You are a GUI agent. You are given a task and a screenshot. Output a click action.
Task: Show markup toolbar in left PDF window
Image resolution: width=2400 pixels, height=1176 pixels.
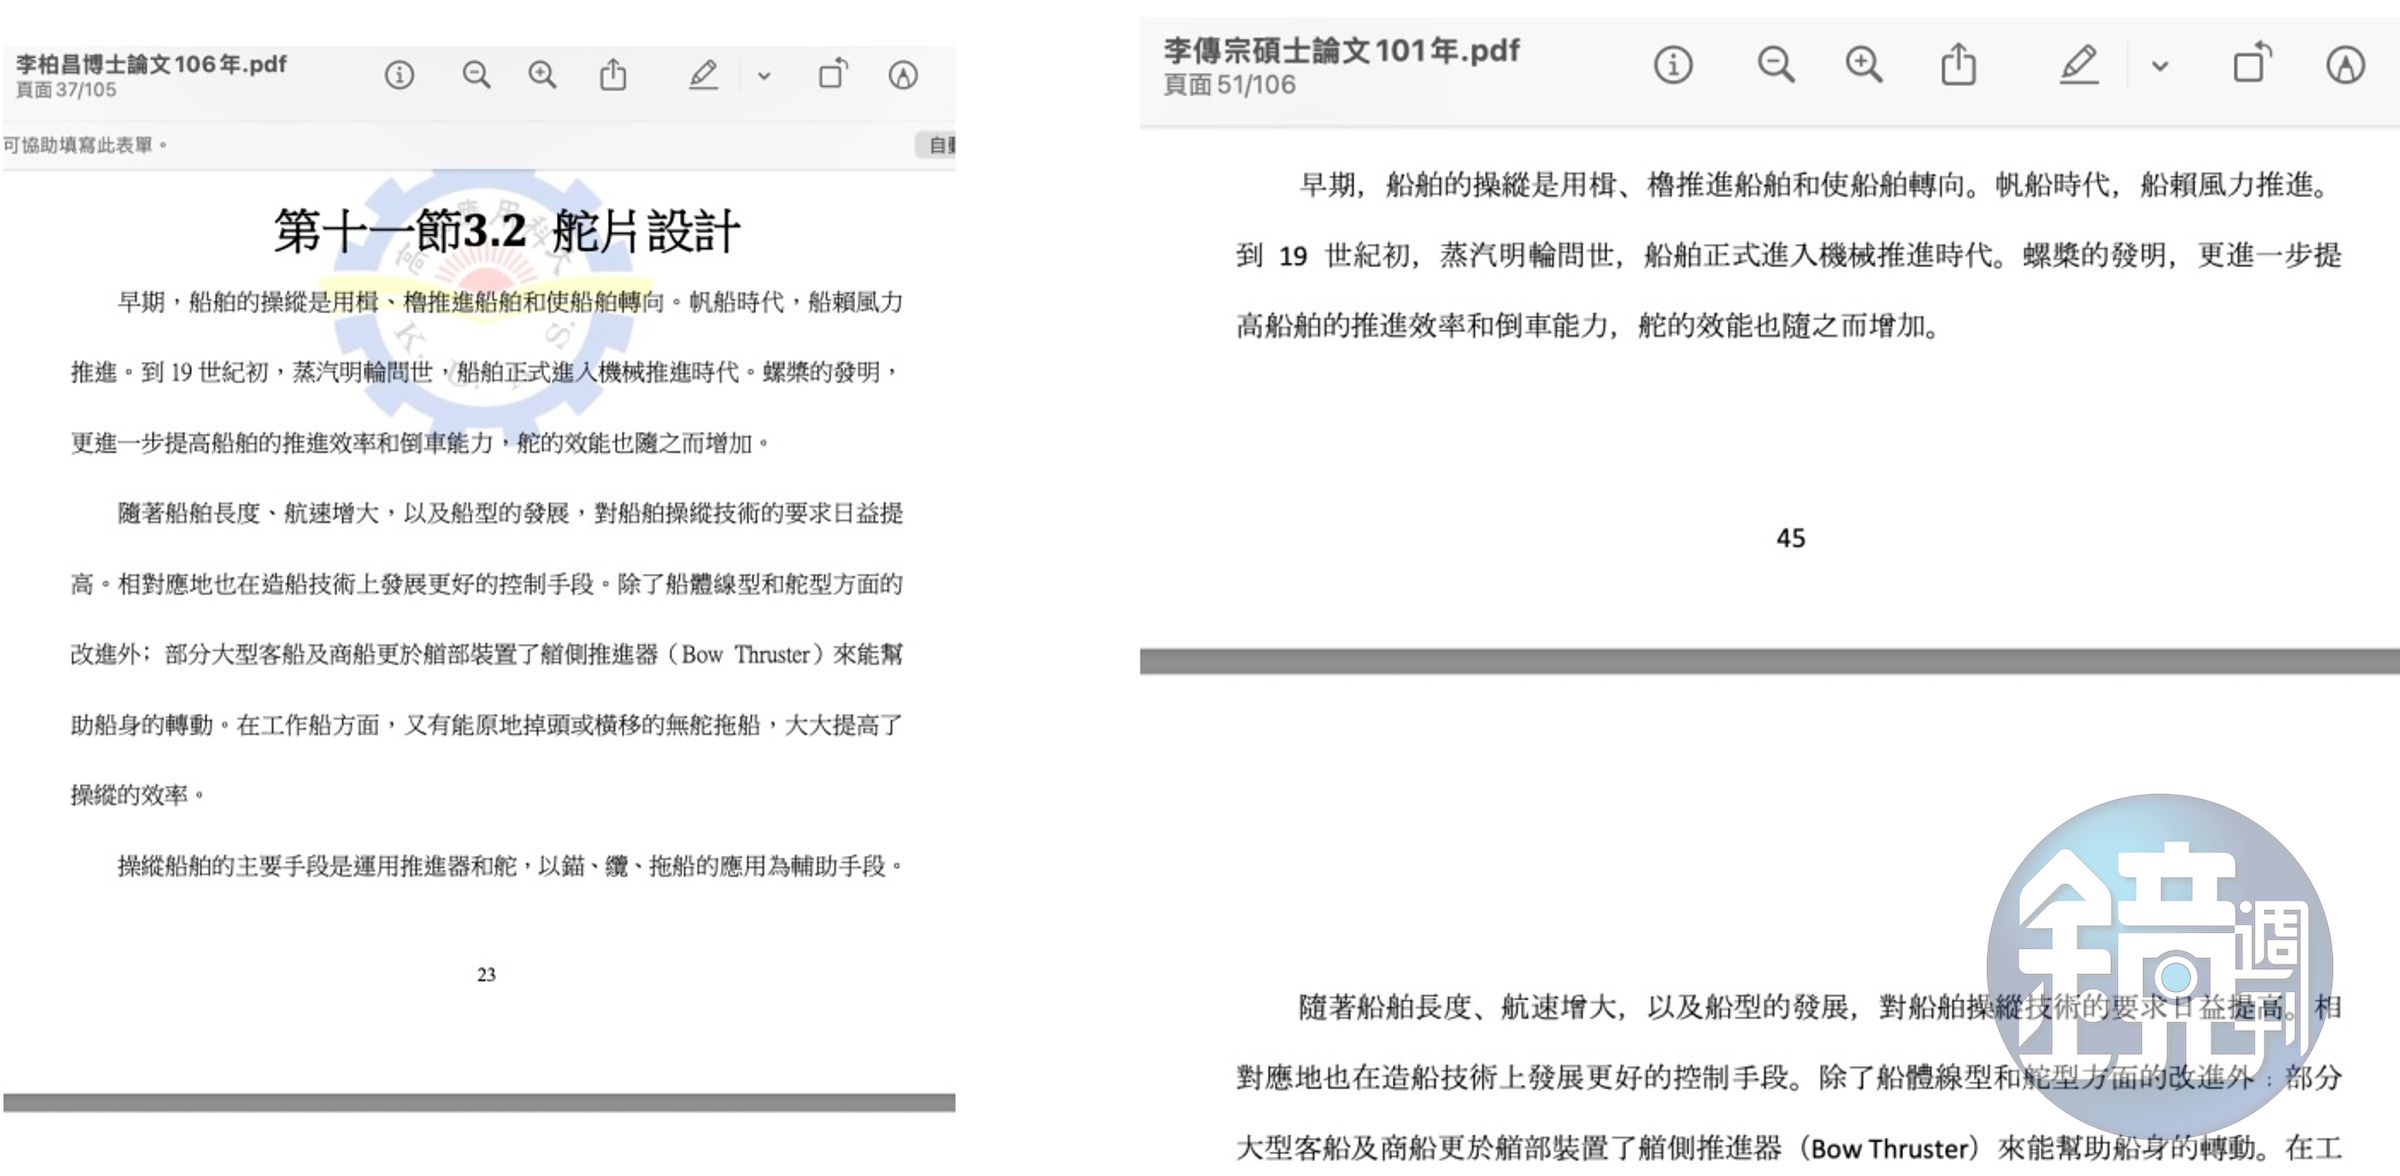[x=903, y=75]
